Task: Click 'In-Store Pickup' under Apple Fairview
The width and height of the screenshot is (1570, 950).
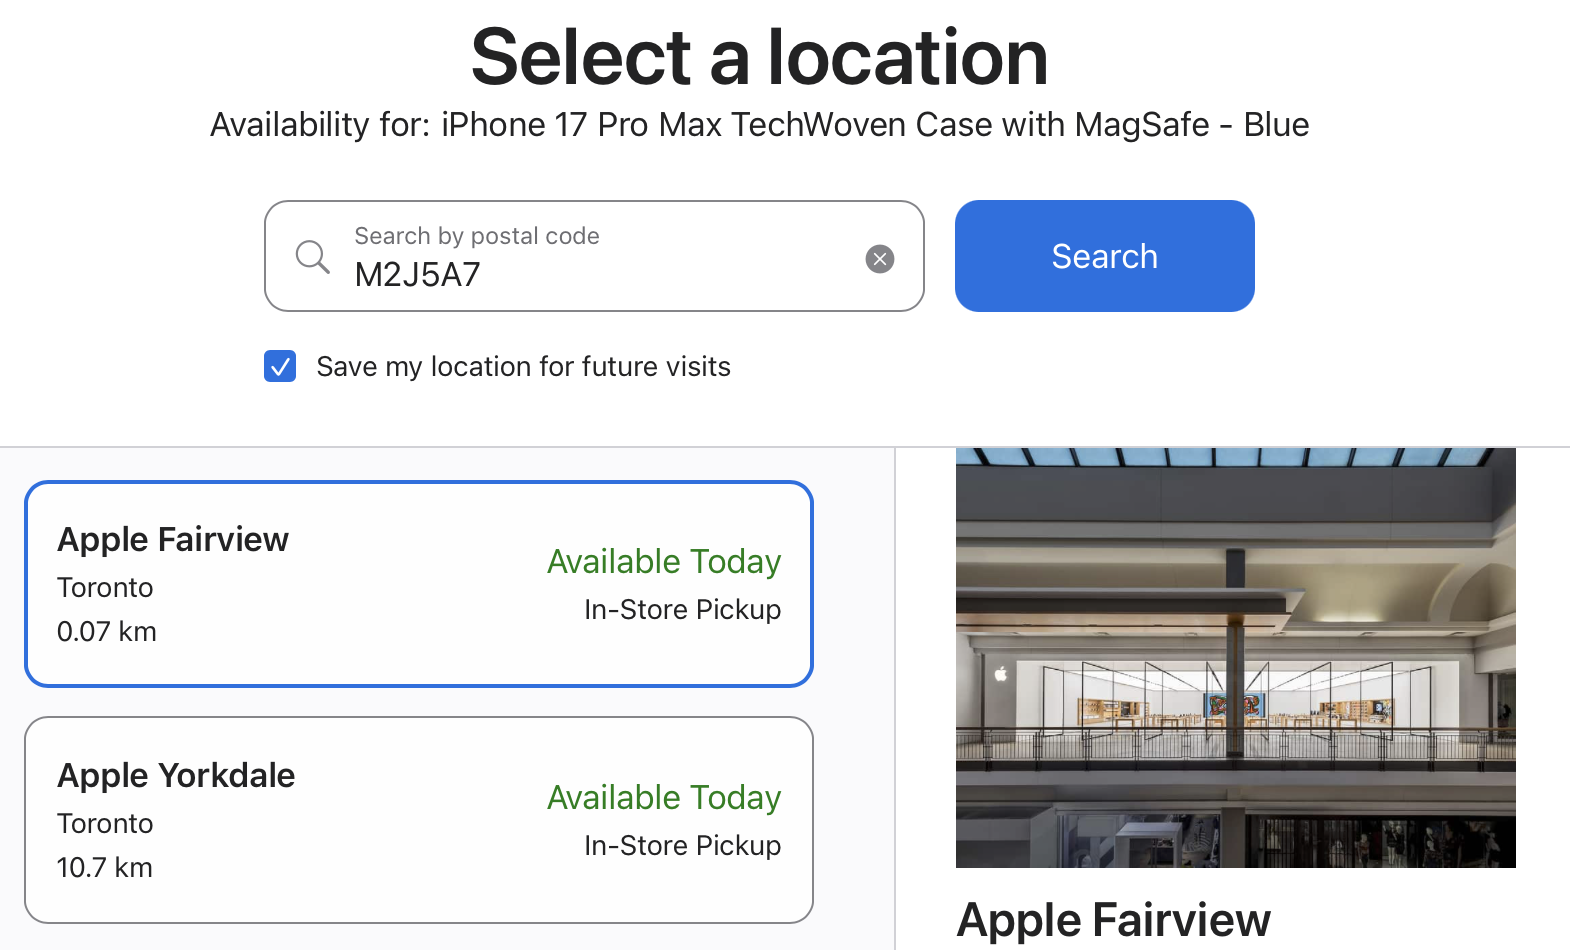Action: [682, 610]
